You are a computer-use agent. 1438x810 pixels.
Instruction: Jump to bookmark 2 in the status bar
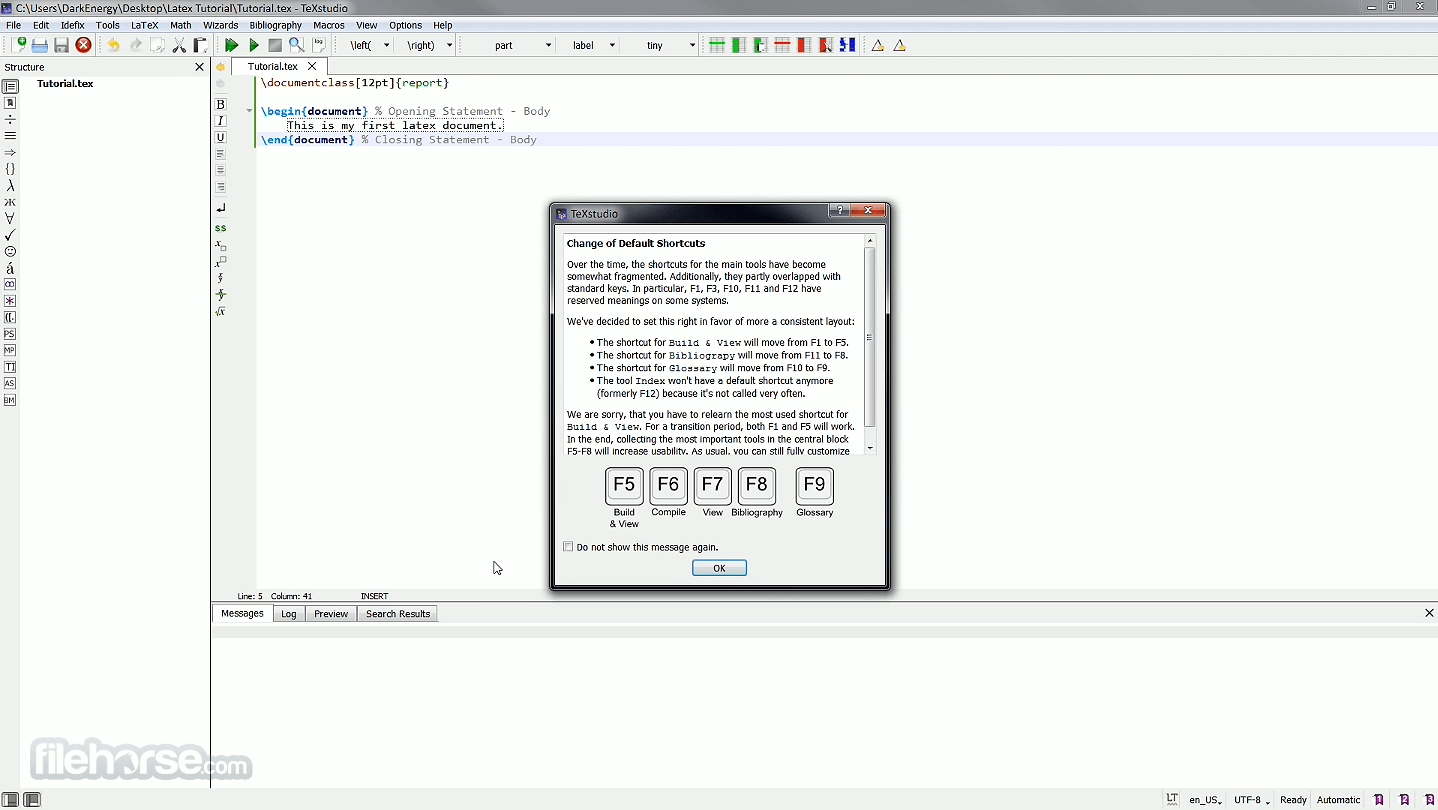pos(1404,799)
